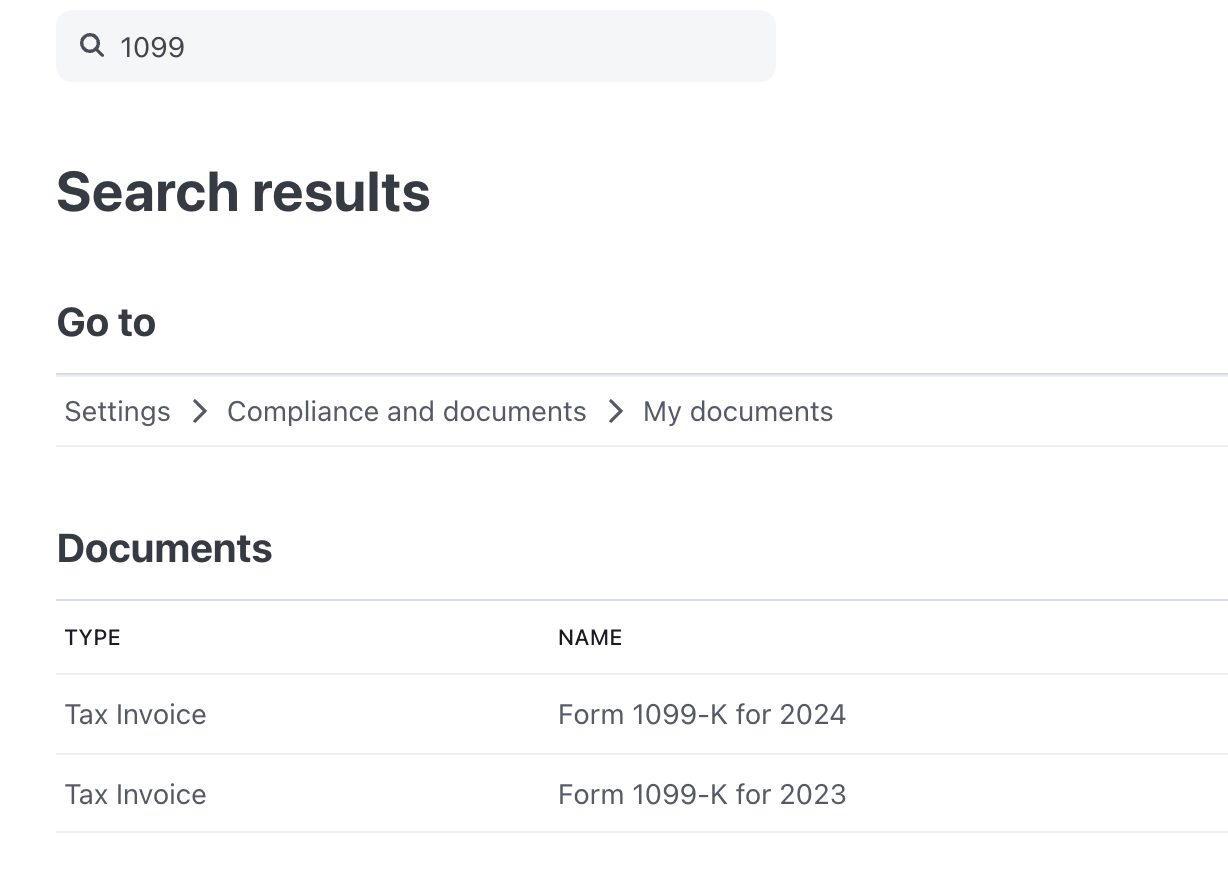This screenshot has width=1228, height=872.
Task: Click the Go to section heading
Action: (106, 322)
